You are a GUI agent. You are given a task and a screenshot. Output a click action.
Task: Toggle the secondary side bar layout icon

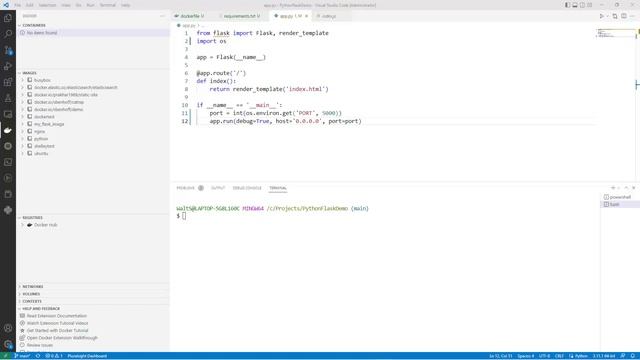tap(582, 5)
